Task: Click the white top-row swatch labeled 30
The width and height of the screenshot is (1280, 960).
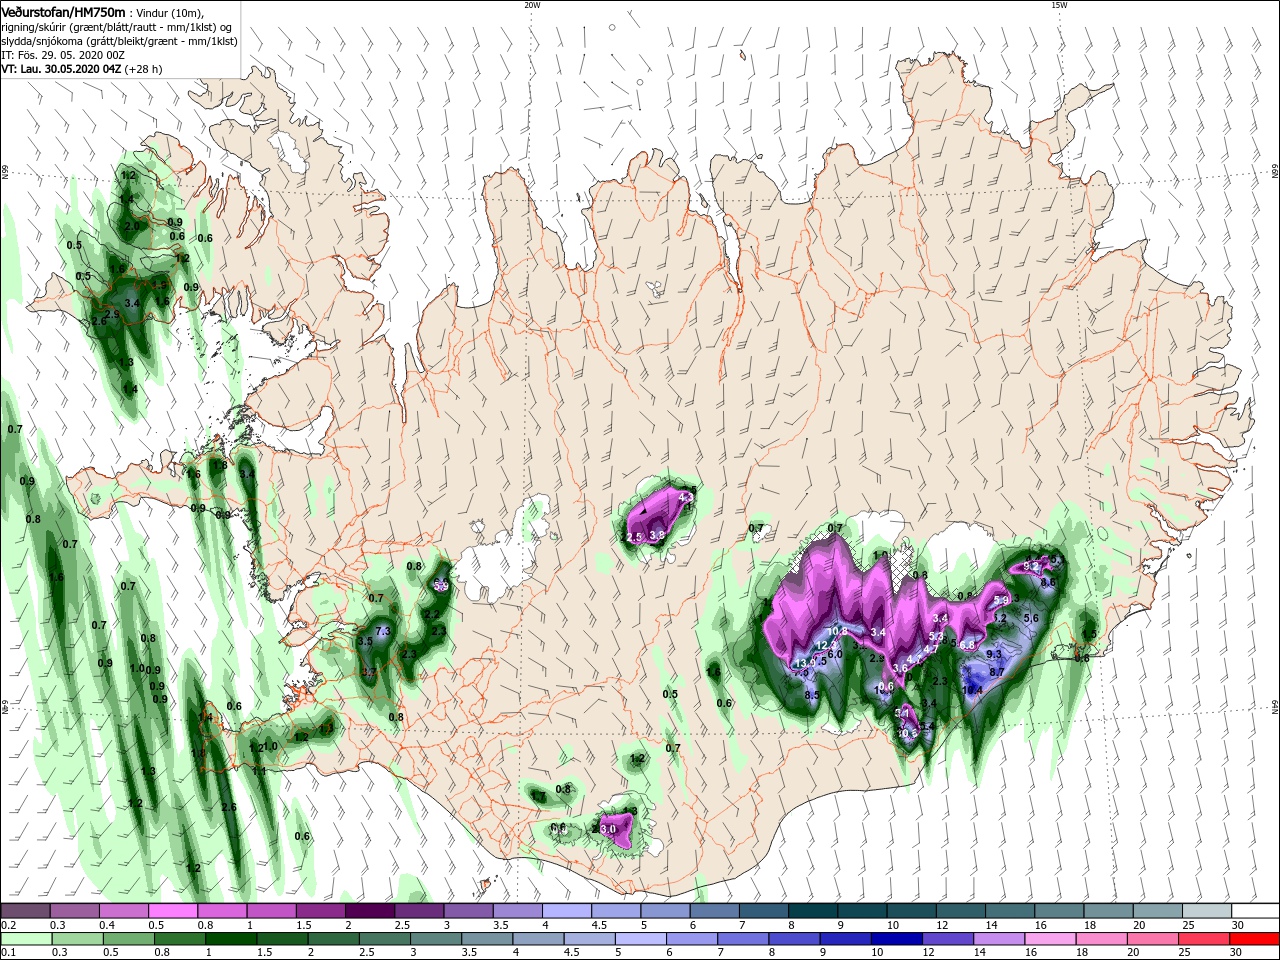Action: click(x=1255, y=911)
